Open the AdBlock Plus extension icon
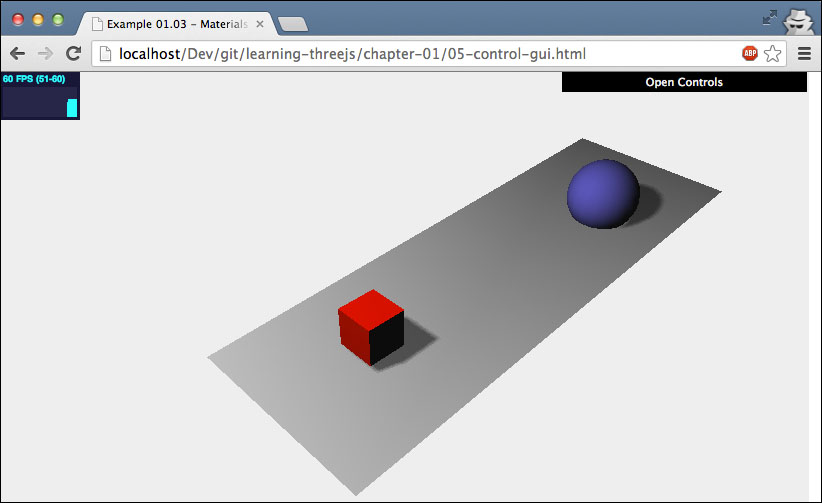822x503 pixels. (750, 53)
